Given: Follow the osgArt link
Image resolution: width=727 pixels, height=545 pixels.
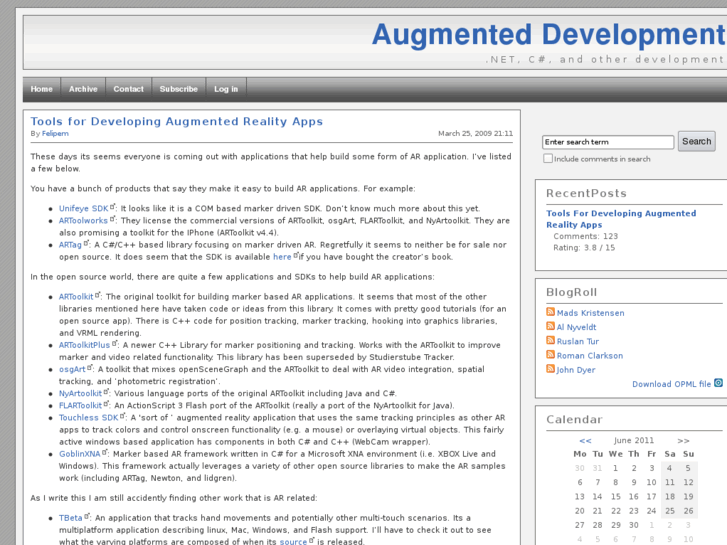Looking at the screenshot, I should pos(72,369).
